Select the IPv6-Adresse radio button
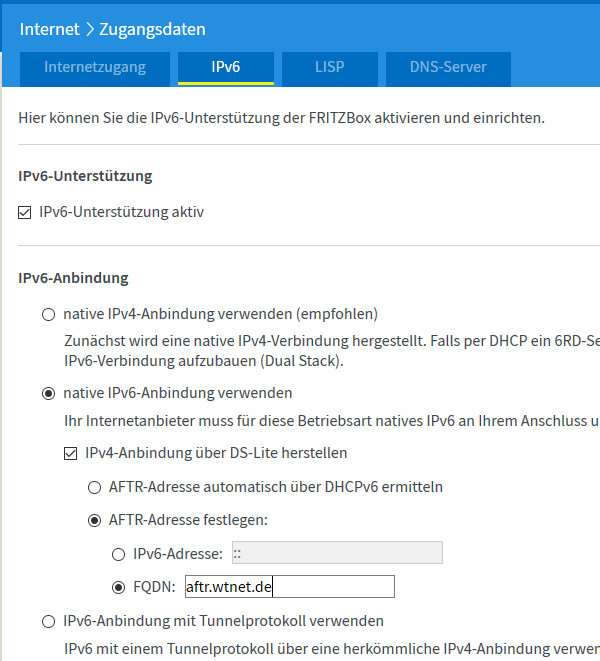 point(118,554)
